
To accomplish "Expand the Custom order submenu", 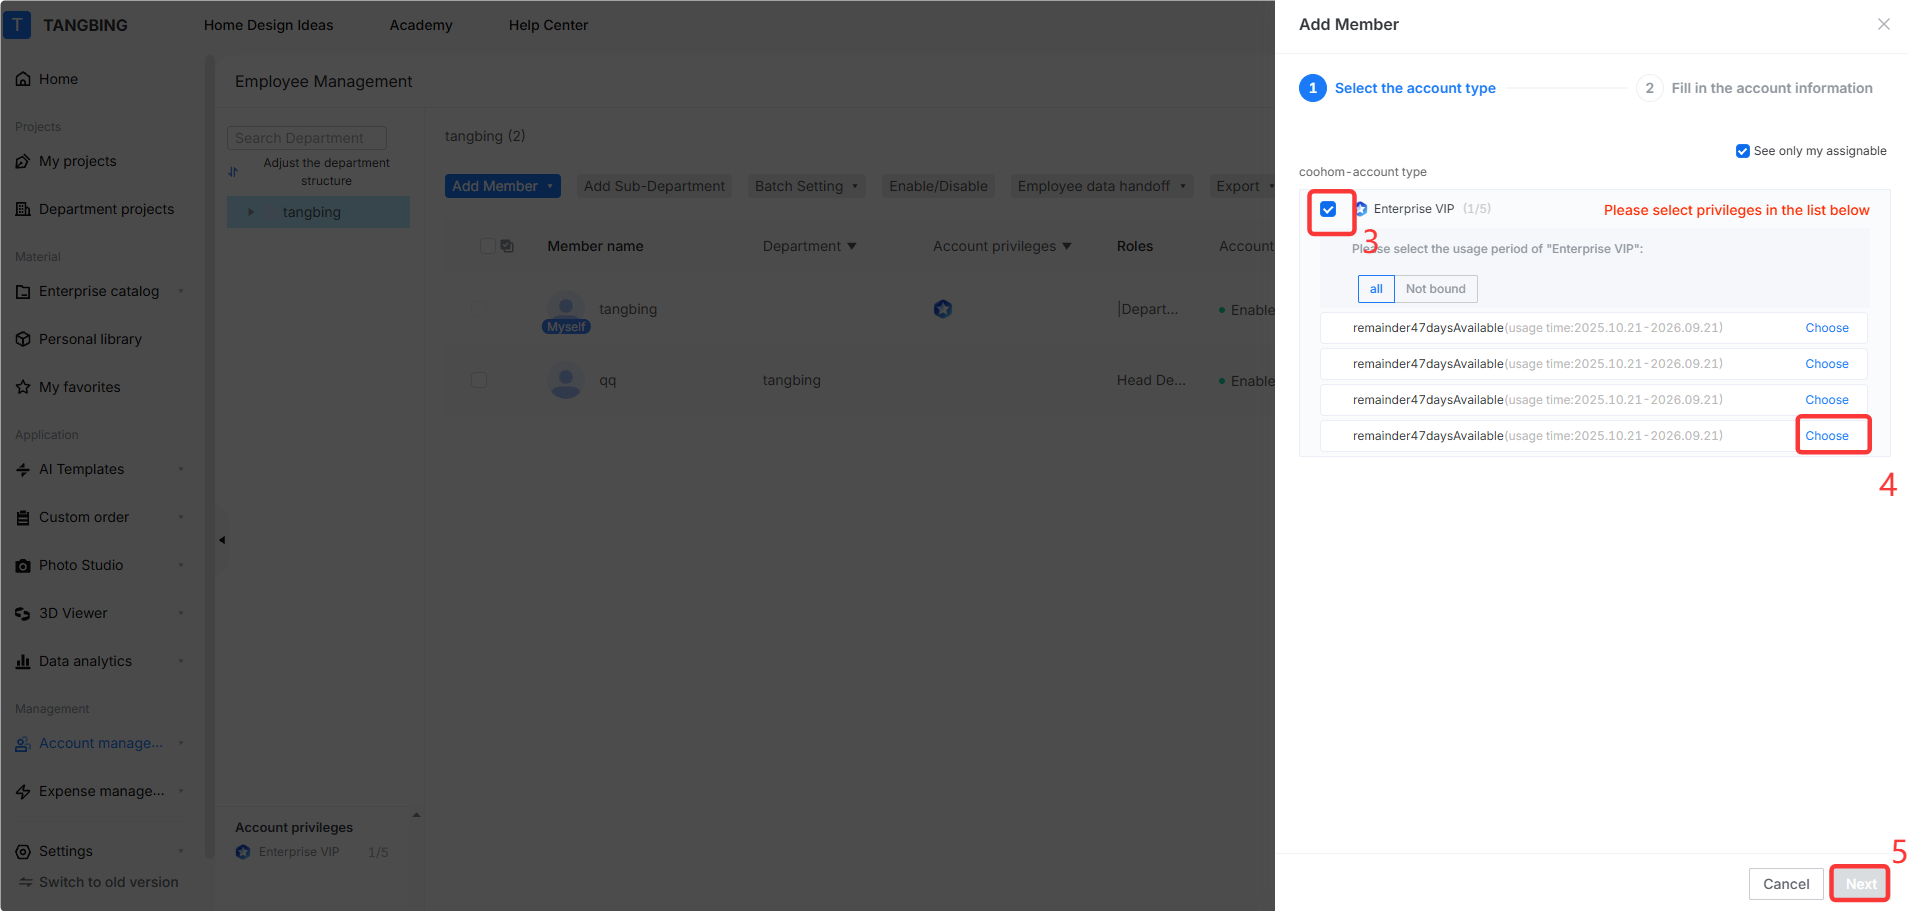I will pos(181,517).
